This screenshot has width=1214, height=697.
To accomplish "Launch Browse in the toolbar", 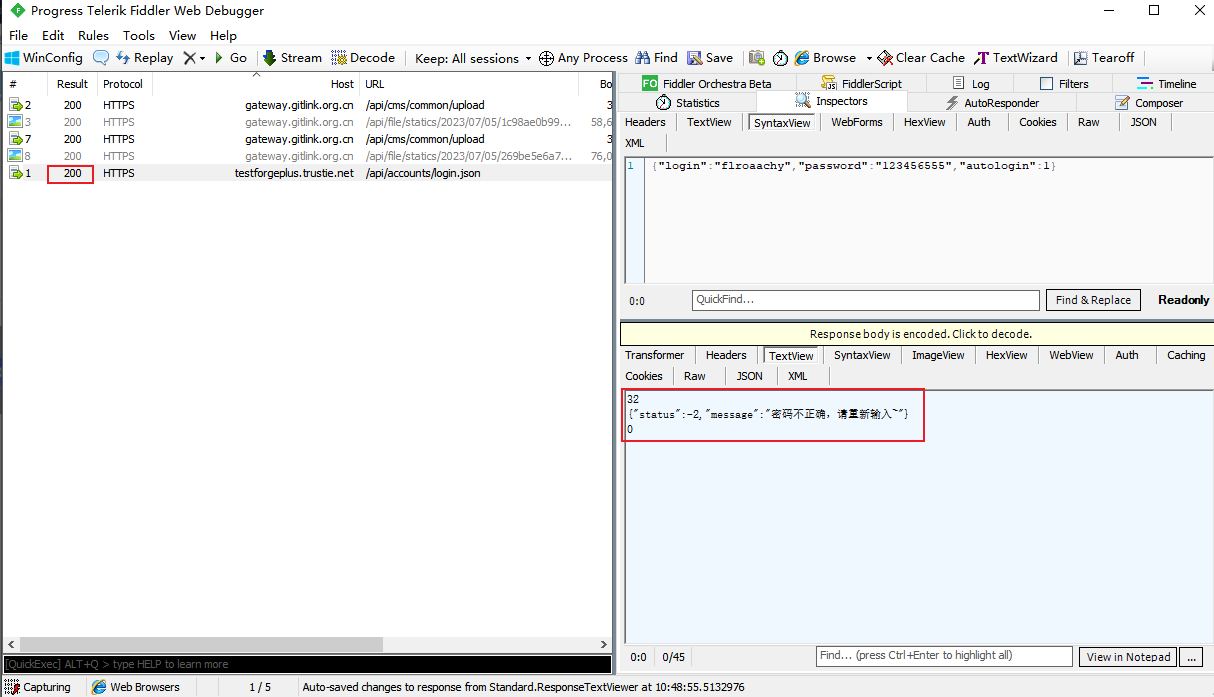I will tap(825, 58).
